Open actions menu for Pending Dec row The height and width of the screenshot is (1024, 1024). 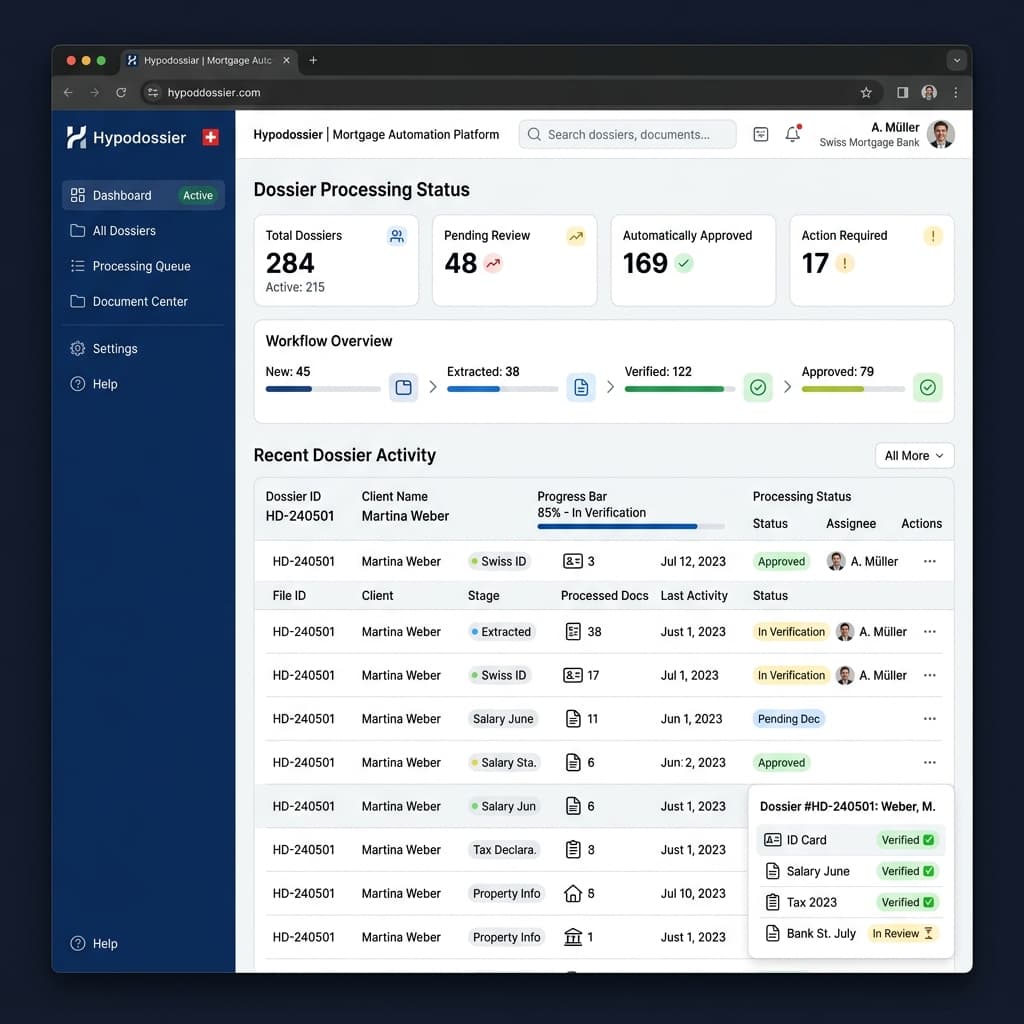pyautogui.click(x=930, y=719)
